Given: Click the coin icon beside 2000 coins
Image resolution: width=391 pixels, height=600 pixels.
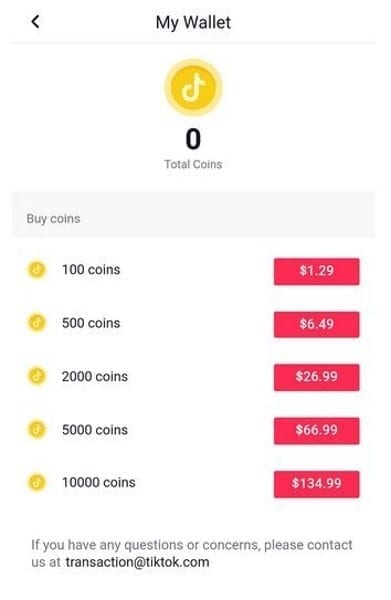Looking at the screenshot, I should tap(37, 376).
